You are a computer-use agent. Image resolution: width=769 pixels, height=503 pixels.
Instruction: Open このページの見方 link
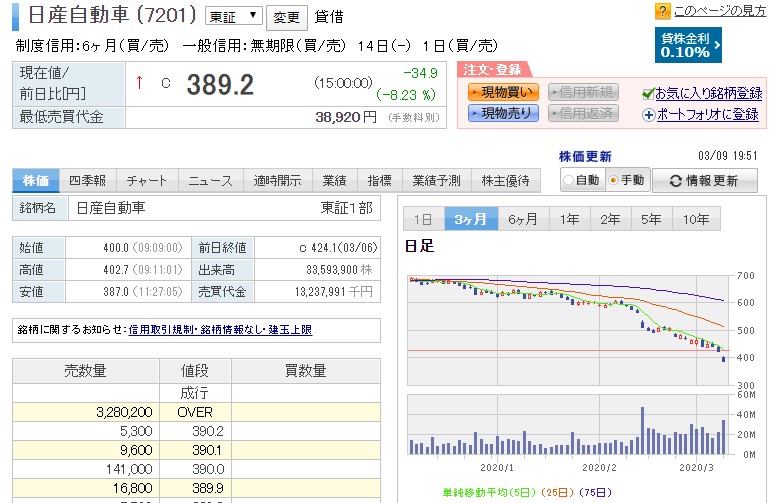[x=719, y=11]
